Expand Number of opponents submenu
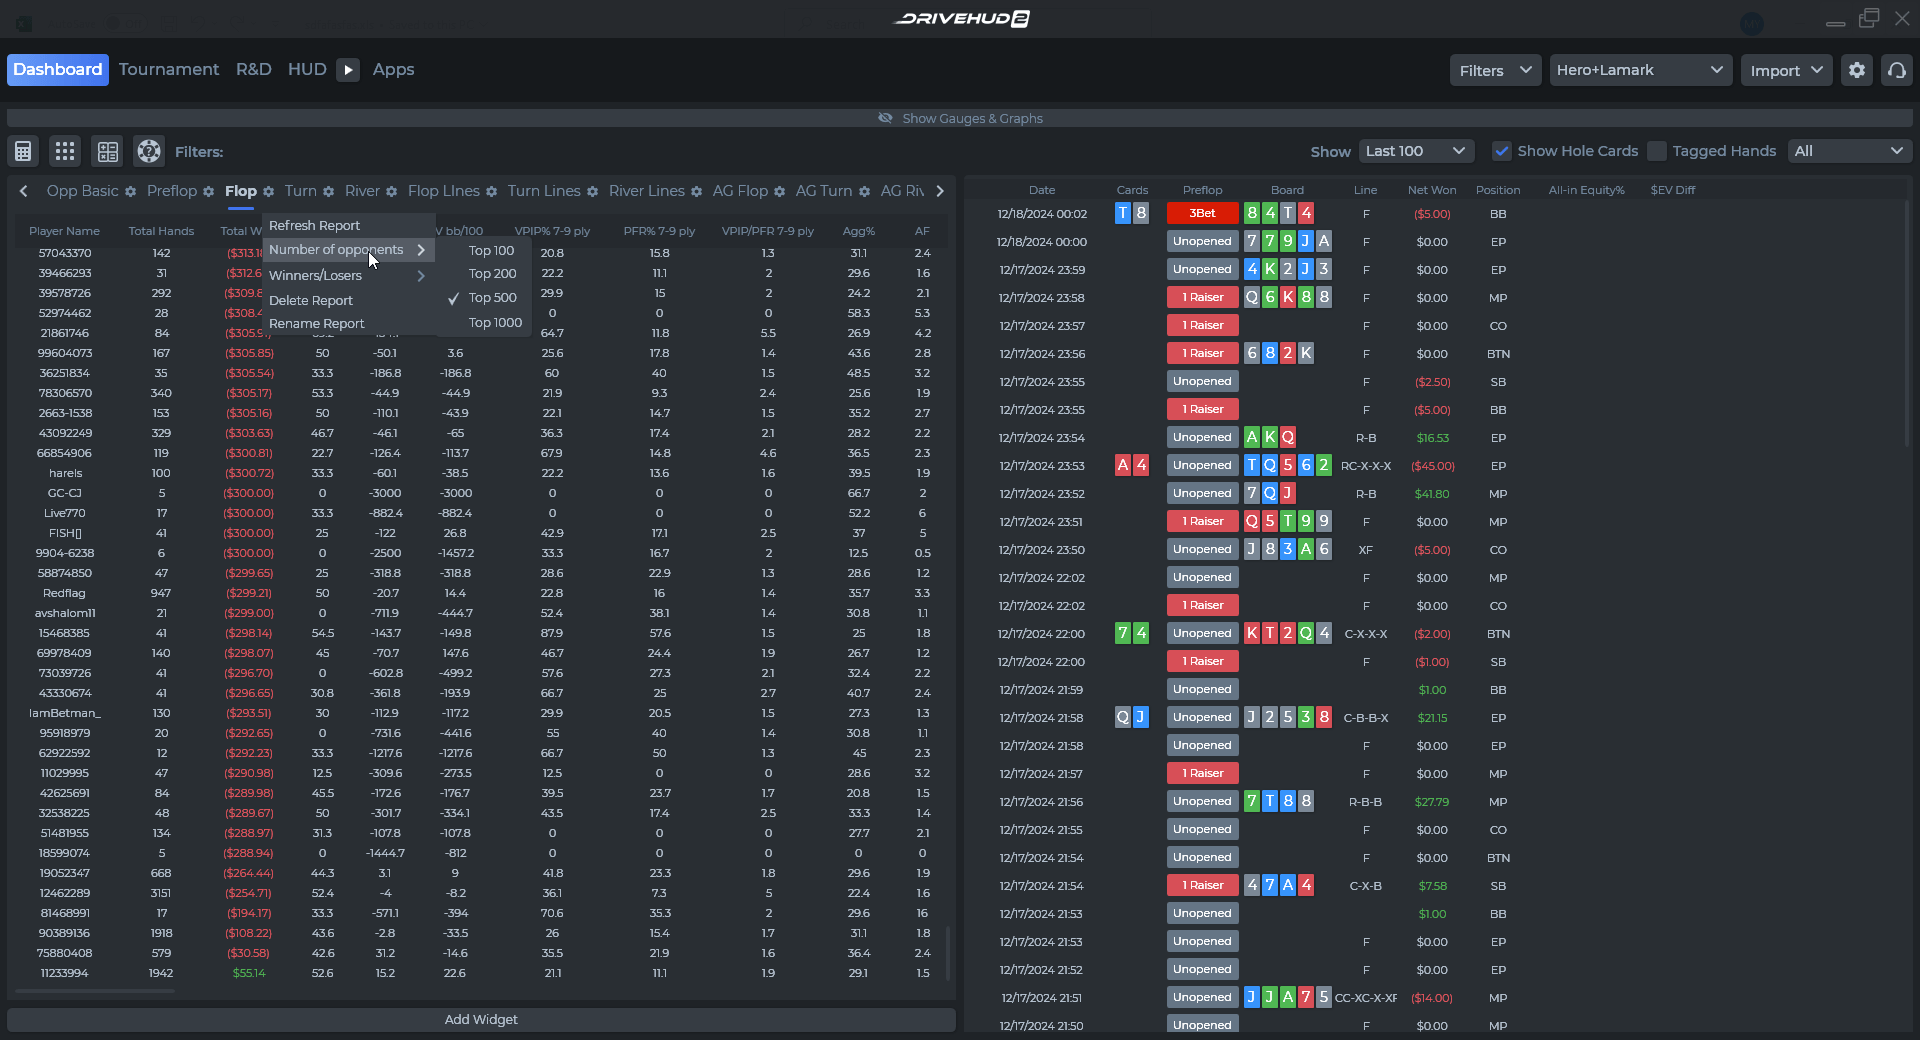 348,250
